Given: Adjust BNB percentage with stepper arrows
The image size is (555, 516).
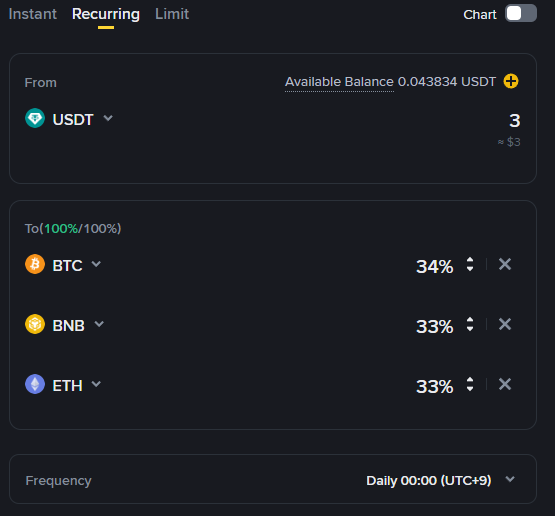Looking at the screenshot, I should 470,325.
